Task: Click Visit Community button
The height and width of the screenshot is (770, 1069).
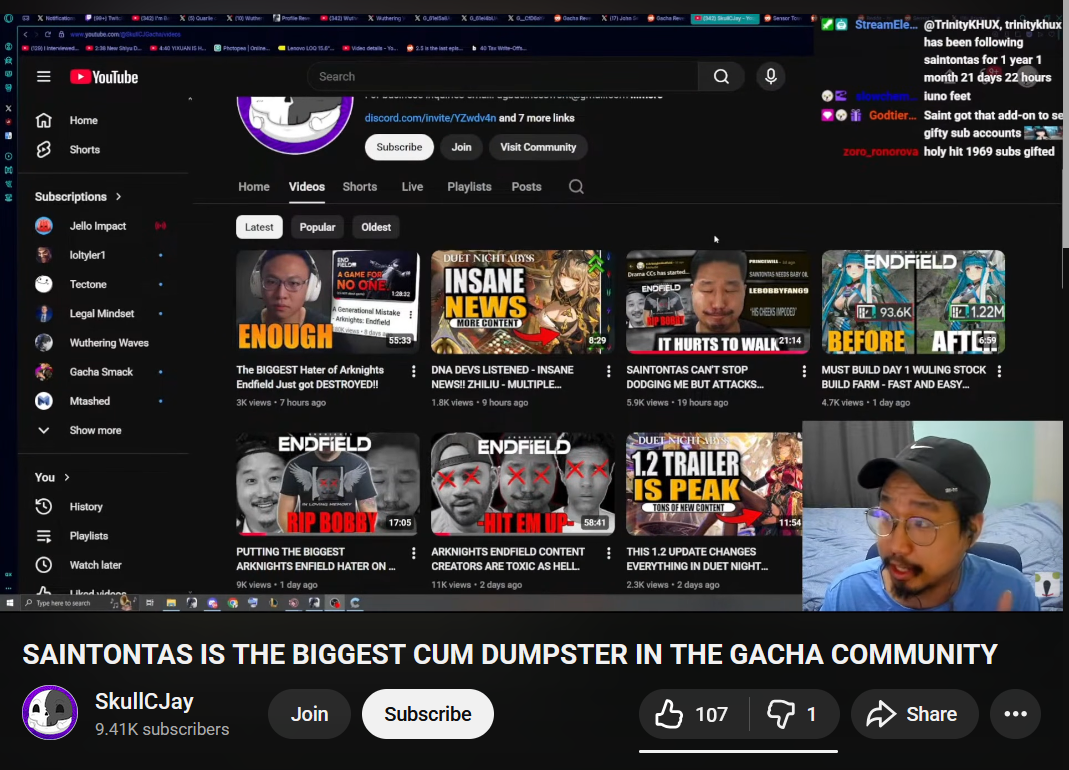Action: coord(538,147)
